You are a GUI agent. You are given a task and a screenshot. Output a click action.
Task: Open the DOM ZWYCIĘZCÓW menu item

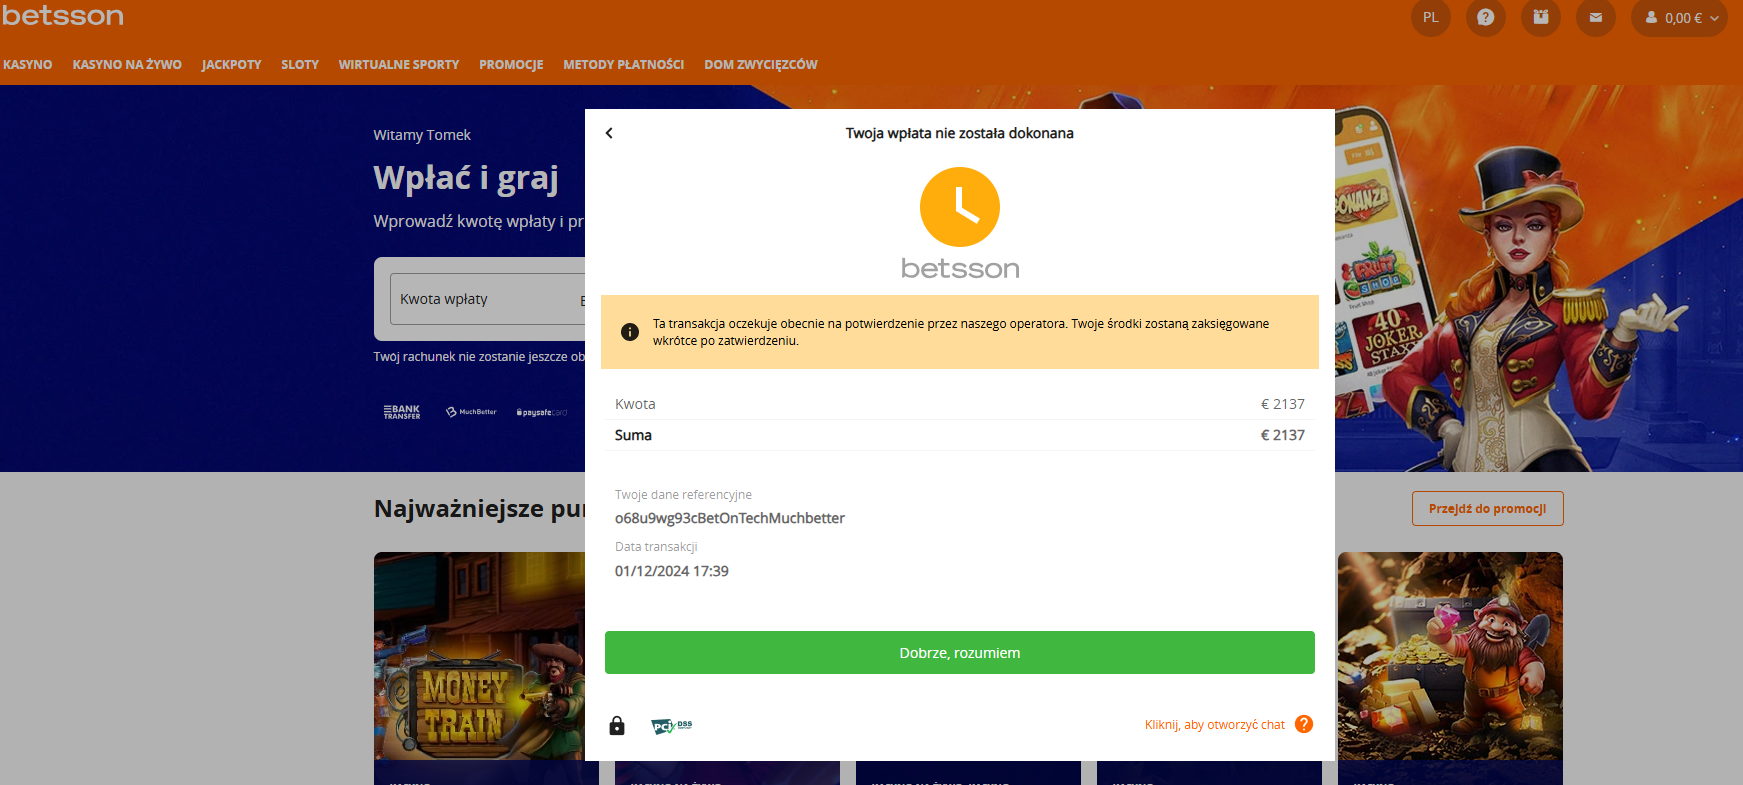point(761,64)
